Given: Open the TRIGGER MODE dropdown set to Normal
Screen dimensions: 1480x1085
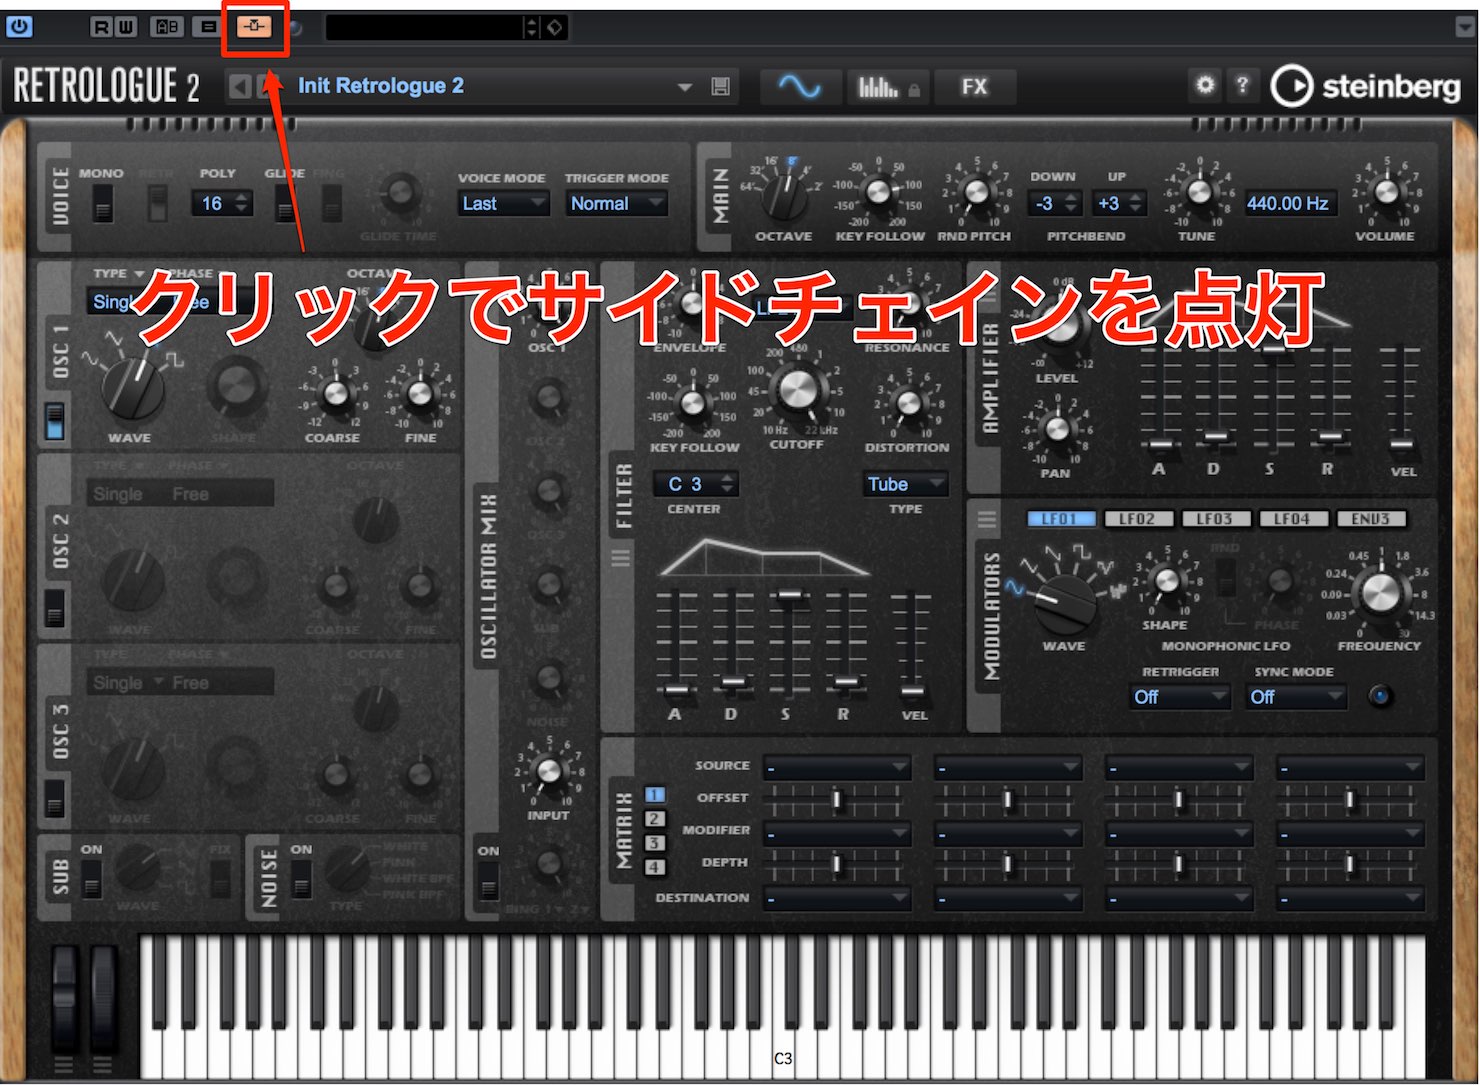Looking at the screenshot, I should (616, 204).
